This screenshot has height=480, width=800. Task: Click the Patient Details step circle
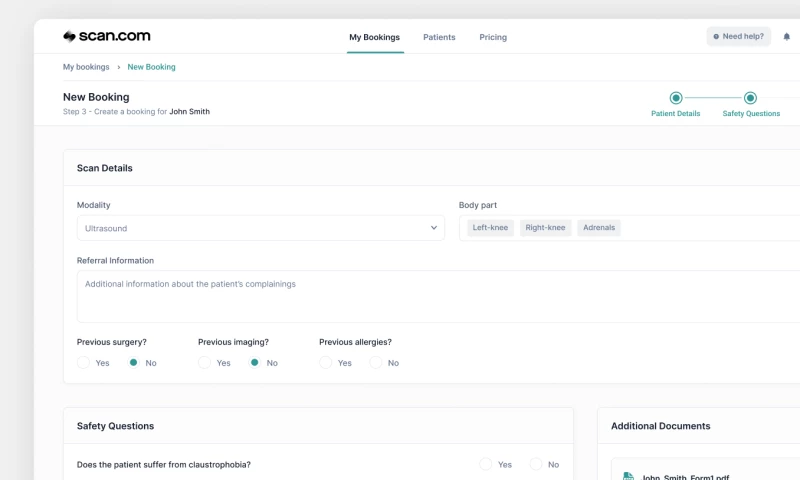click(x=676, y=98)
